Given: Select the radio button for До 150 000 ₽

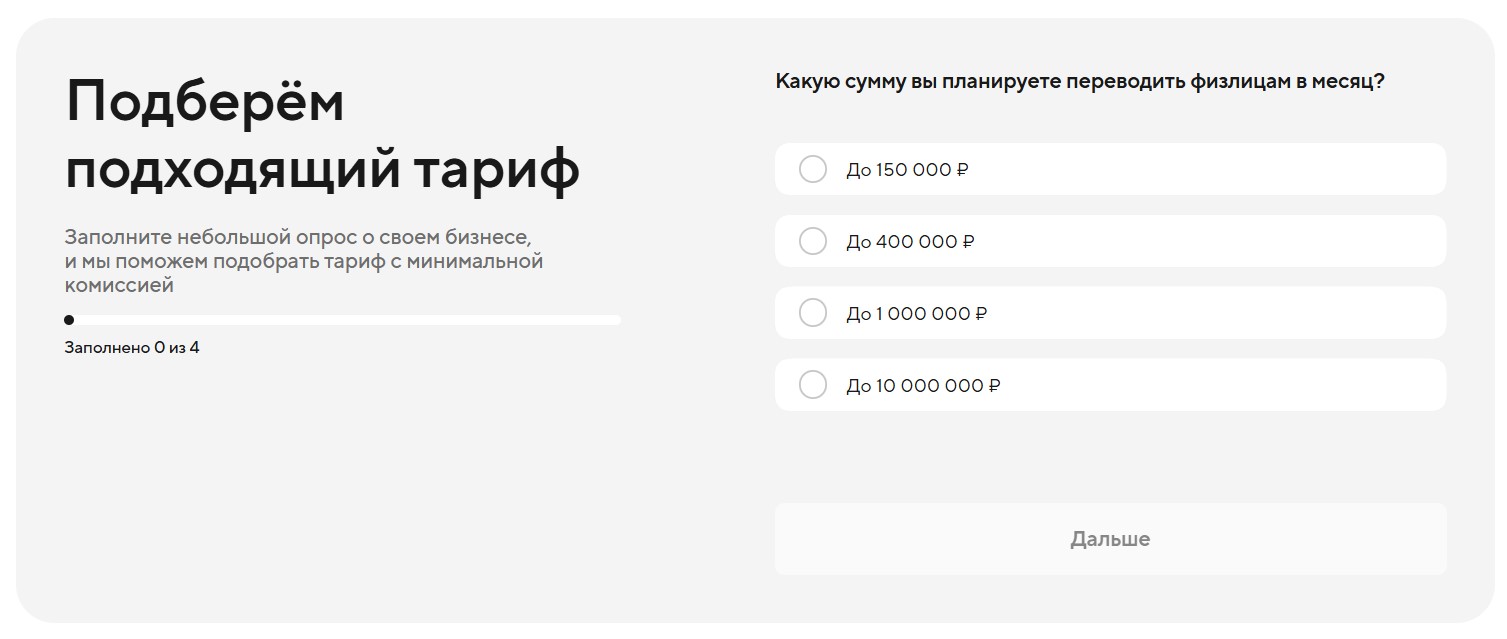Looking at the screenshot, I should pos(812,169).
